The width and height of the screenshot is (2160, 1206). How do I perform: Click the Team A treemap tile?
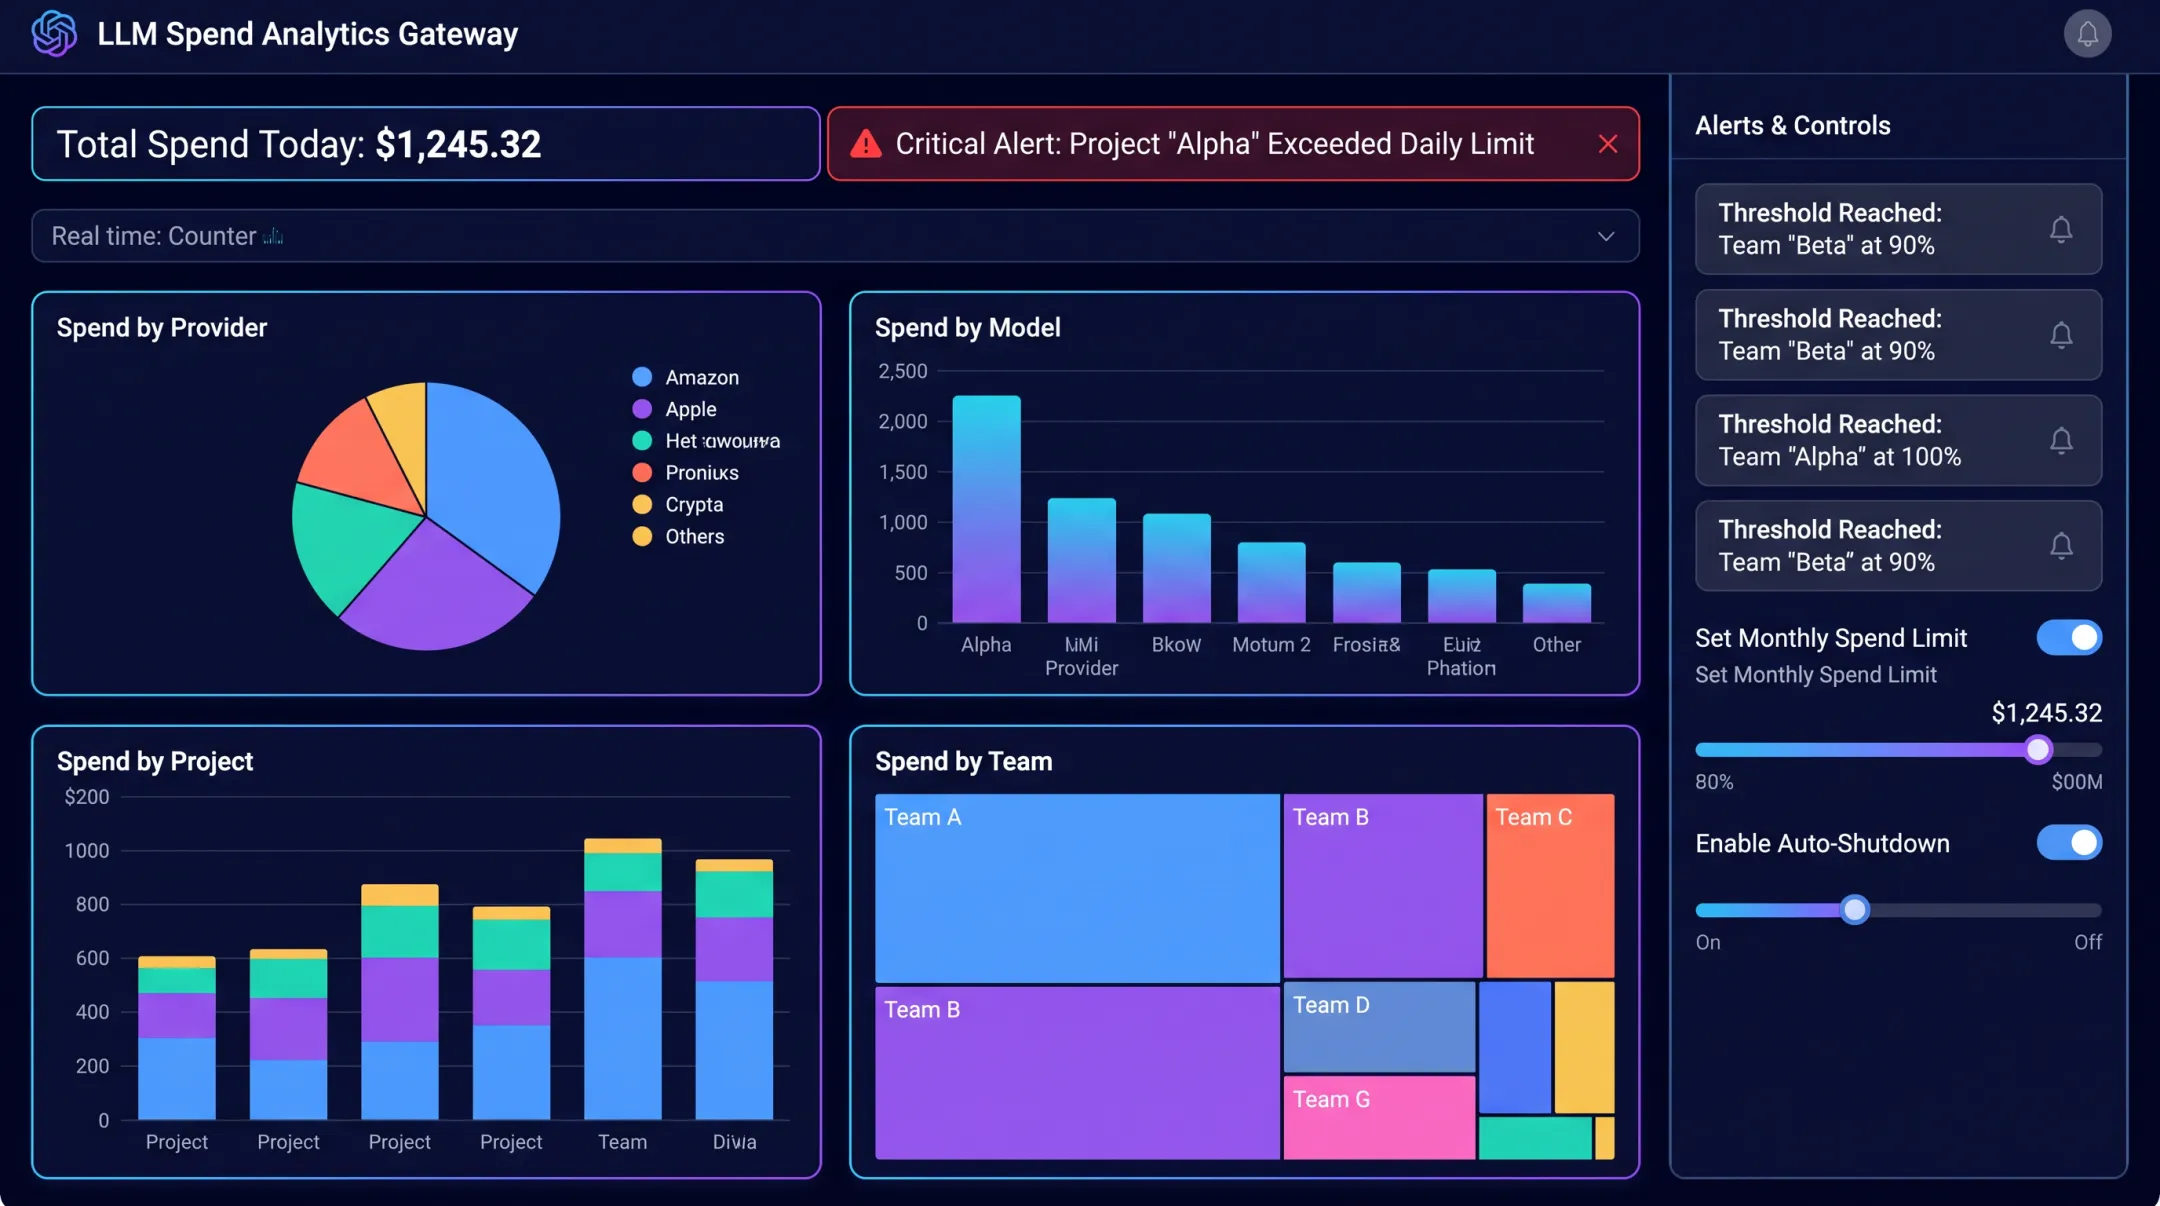pos(1077,888)
